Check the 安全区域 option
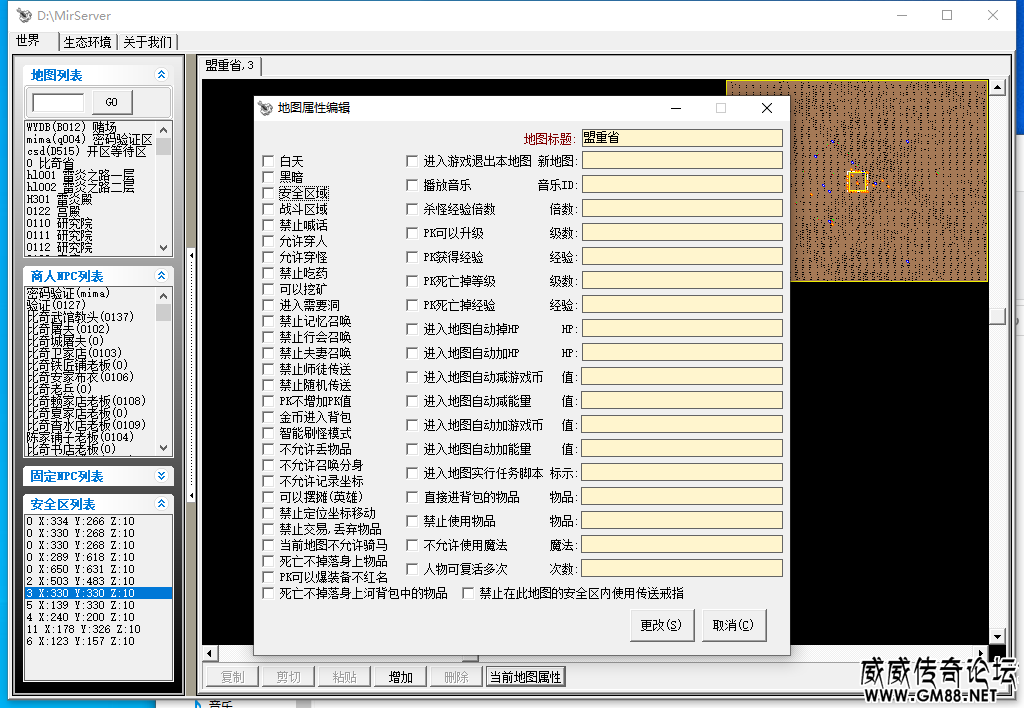This screenshot has height=708, width=1024. 268,193
